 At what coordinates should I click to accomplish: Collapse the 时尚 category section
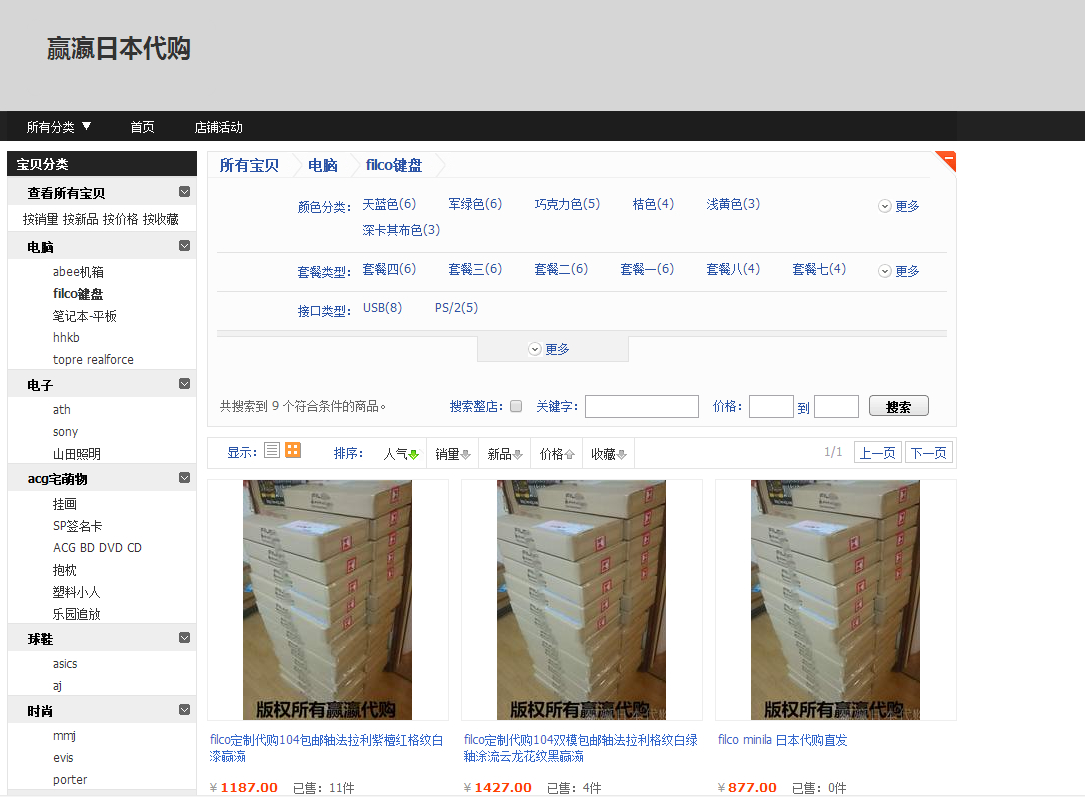(x=184, y=710)
